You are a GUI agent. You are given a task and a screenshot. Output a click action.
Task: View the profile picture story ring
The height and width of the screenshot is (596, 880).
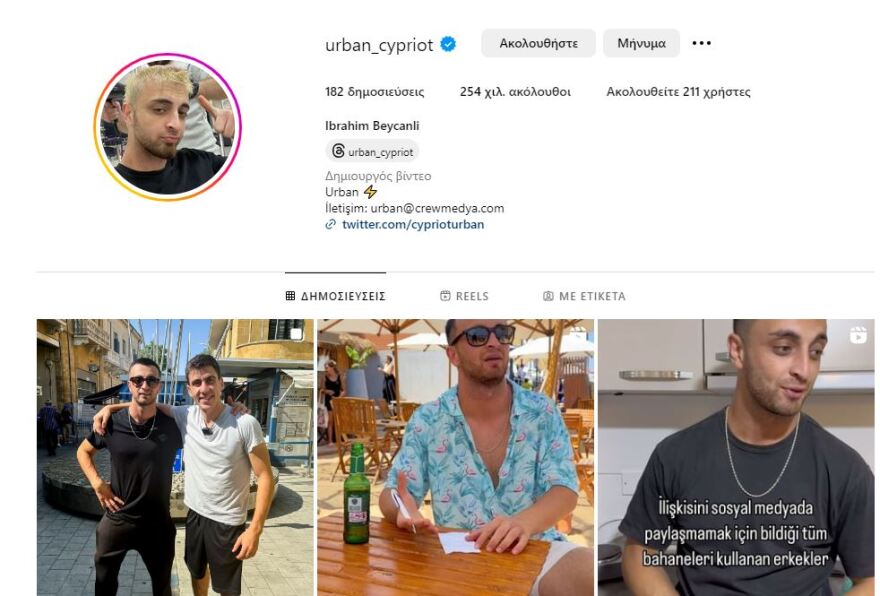point(167,127)
